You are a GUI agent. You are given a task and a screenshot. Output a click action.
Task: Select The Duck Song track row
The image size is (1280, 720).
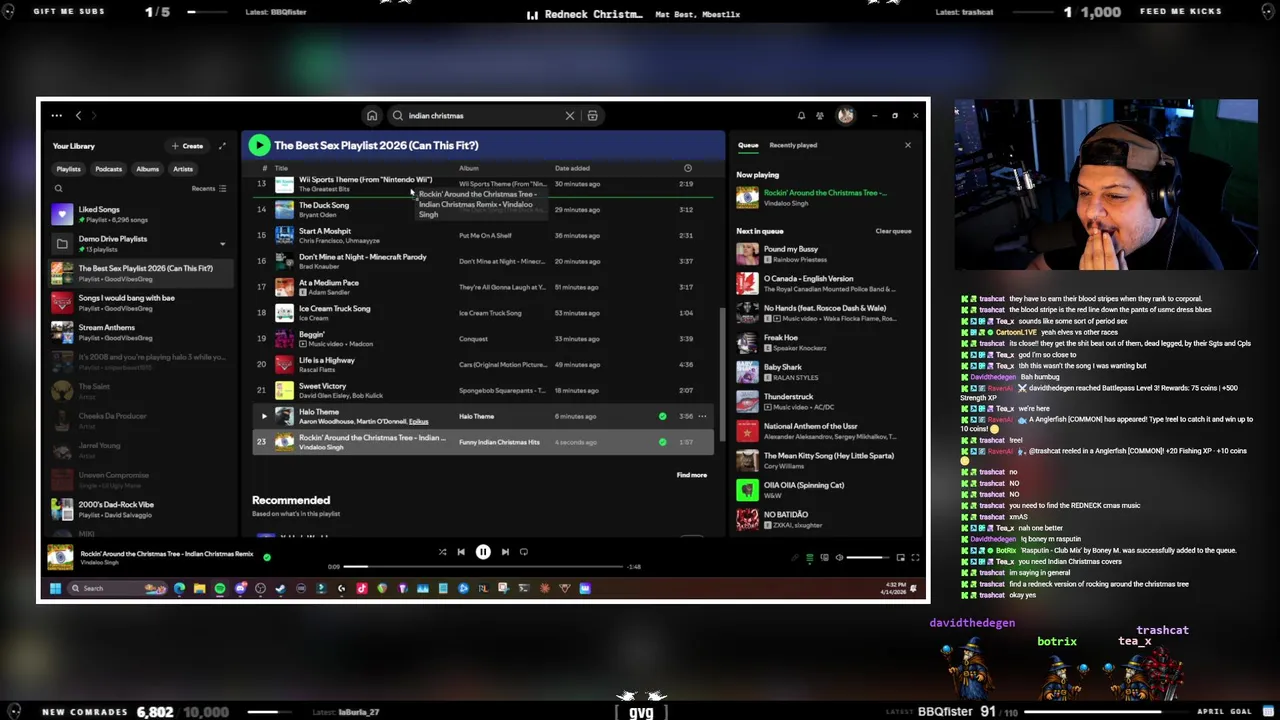(483, 210)
